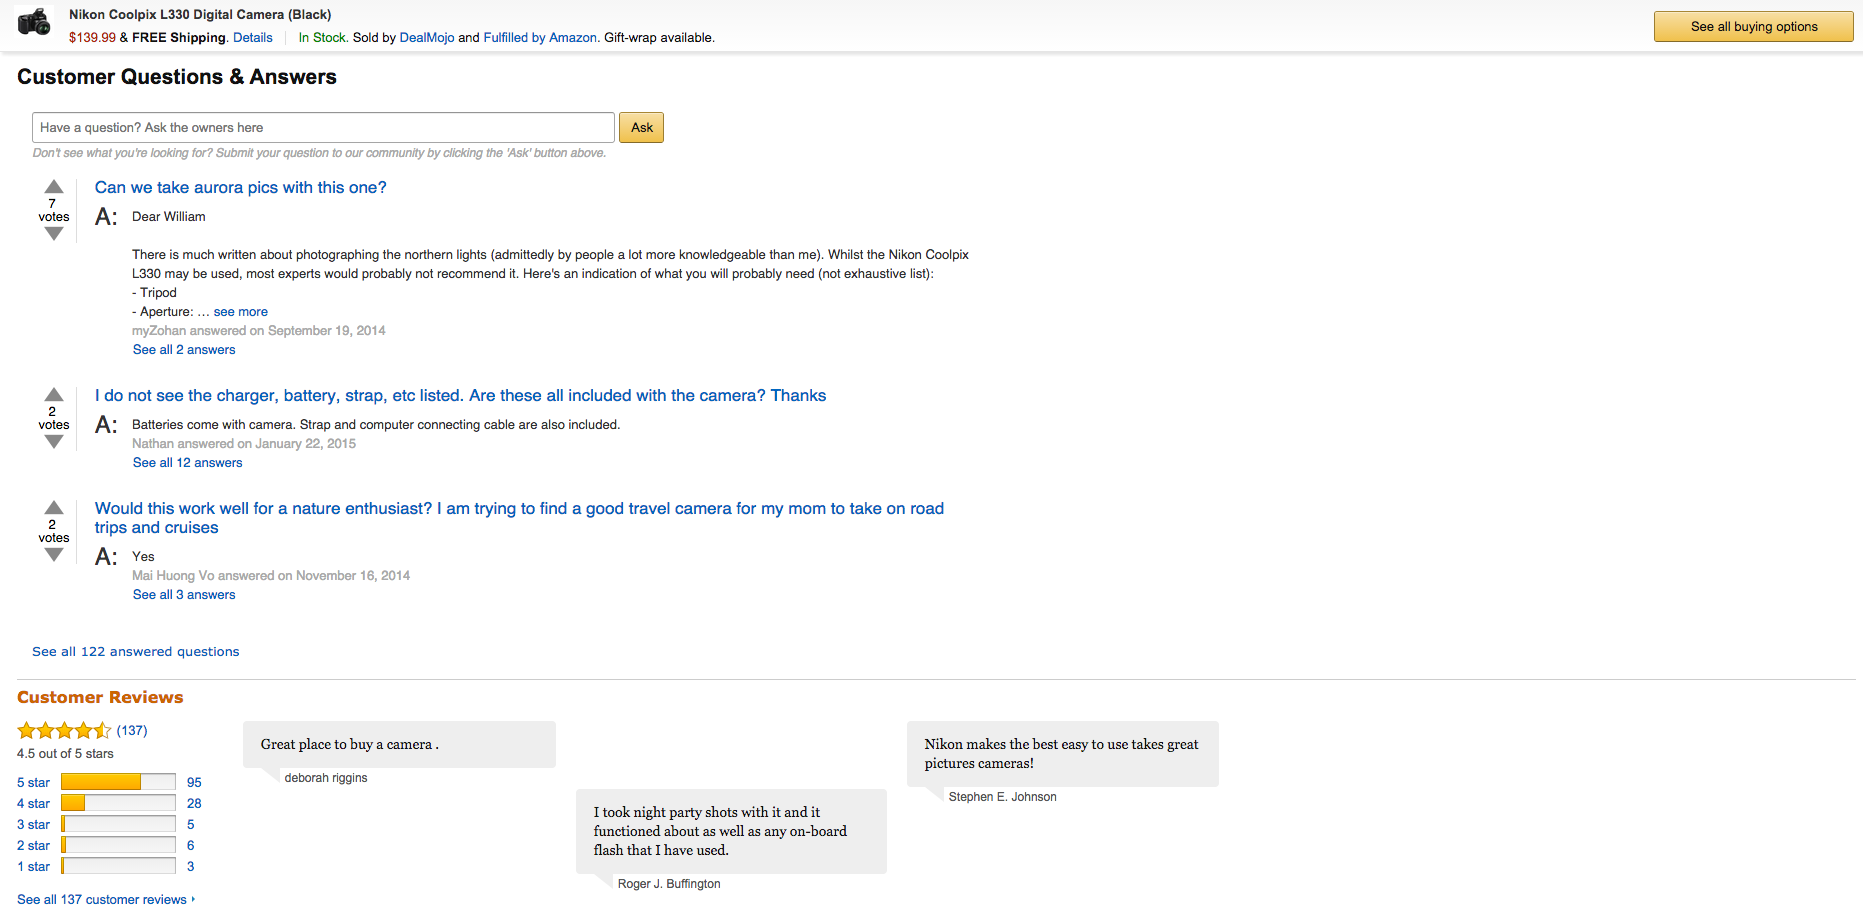Image resolution: width=1863 pixels, height=923 pixels.
Task: Open 'See all 137 customer reviews'
Action: tap(102, 900)
